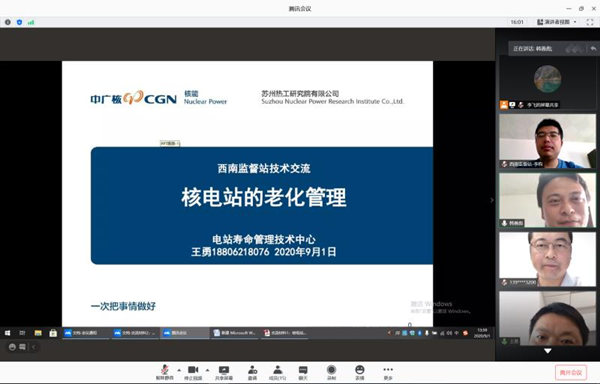Image resolution: width=600 pixels, height=384 pixels.
Task: Open the speaker view layout dropdown
Action: (557, 22)
